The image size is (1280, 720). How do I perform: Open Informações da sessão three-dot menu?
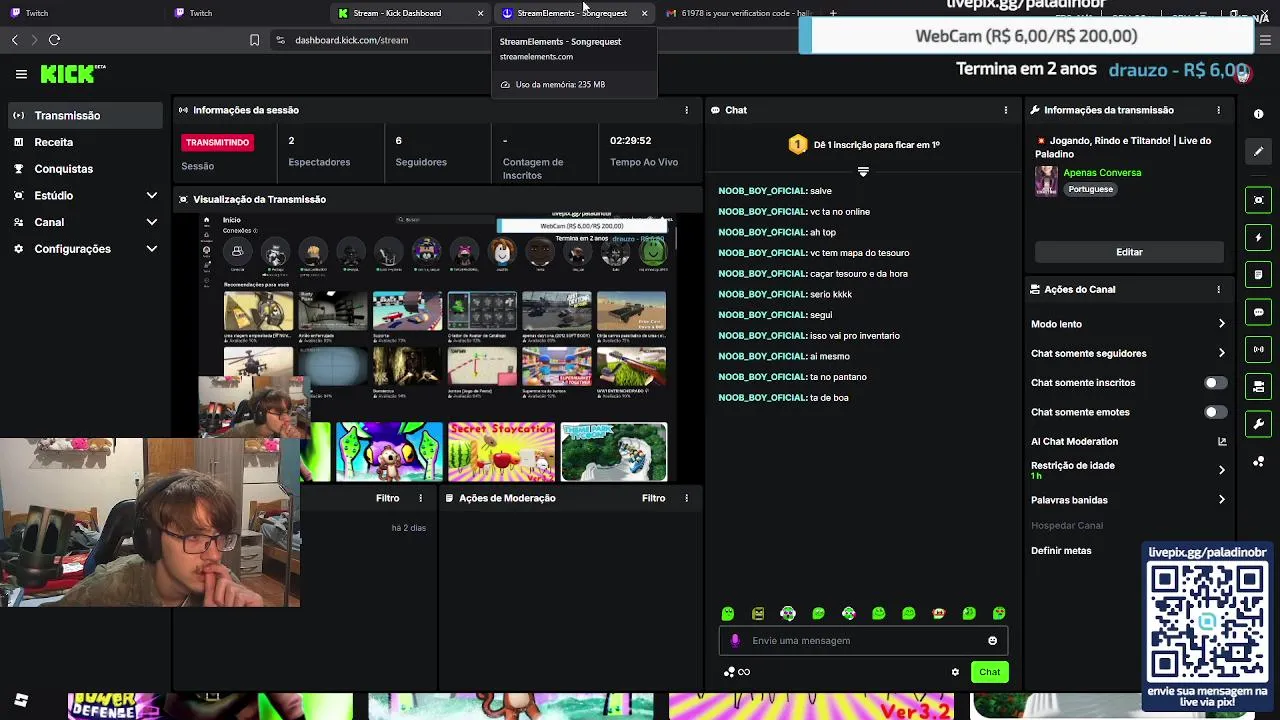click(x=686, y=110)
